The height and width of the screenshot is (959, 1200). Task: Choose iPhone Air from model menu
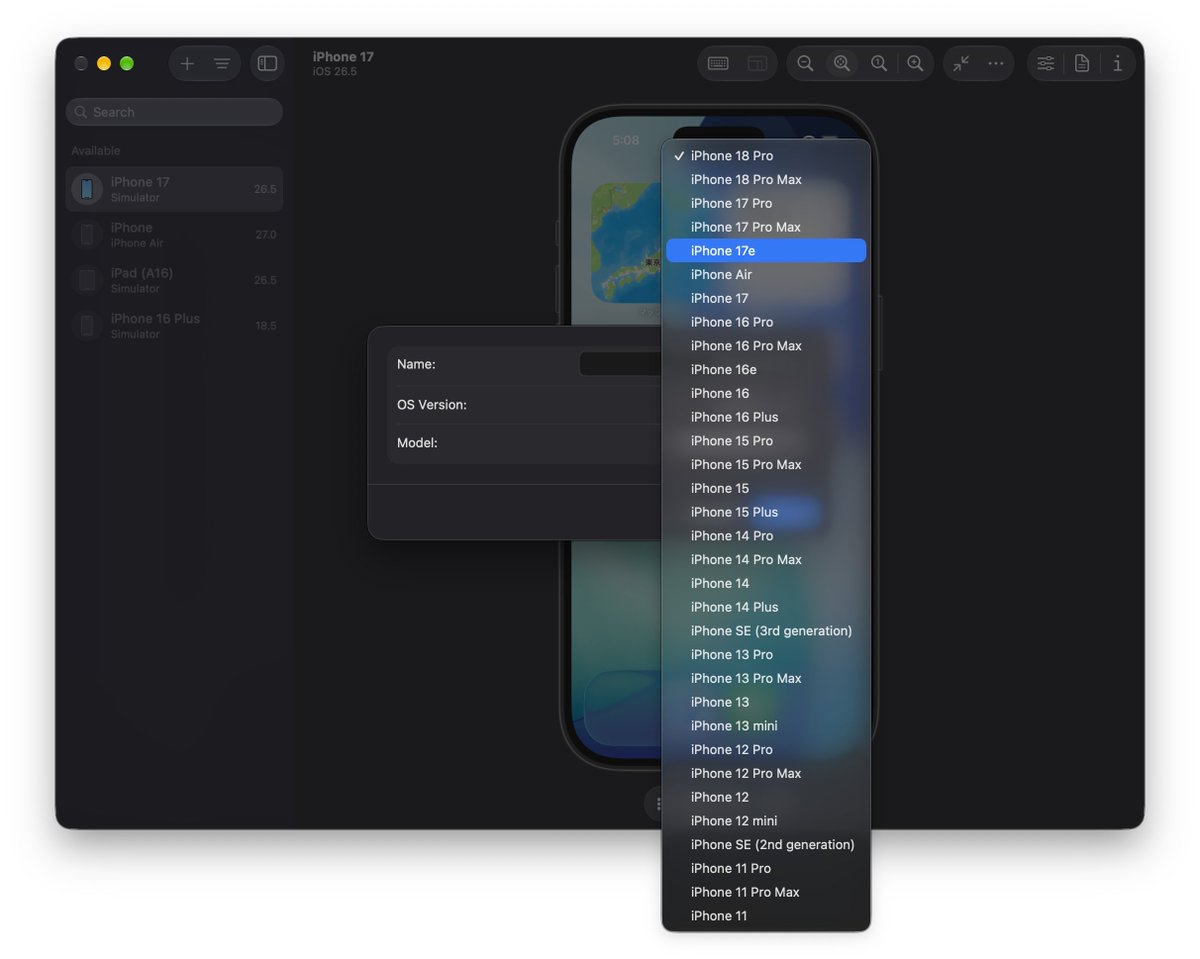(x=766, y=275)
